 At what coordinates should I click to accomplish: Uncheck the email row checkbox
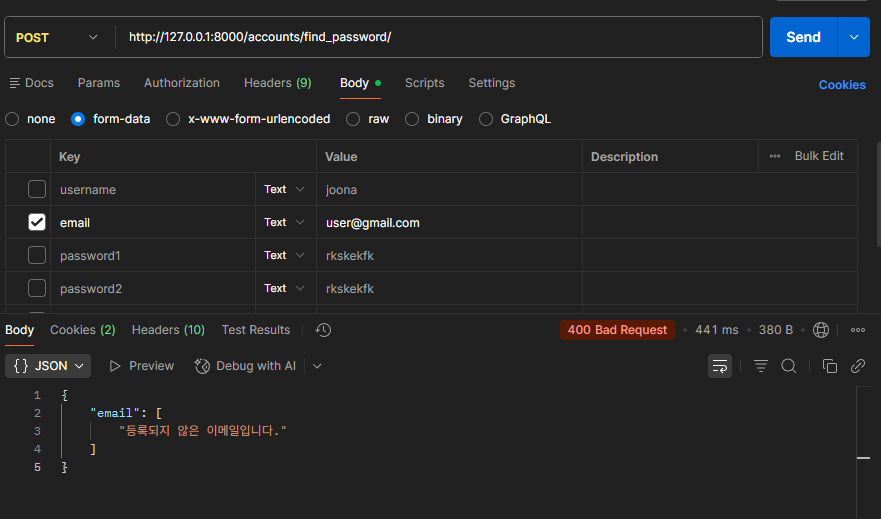(37, 222)
